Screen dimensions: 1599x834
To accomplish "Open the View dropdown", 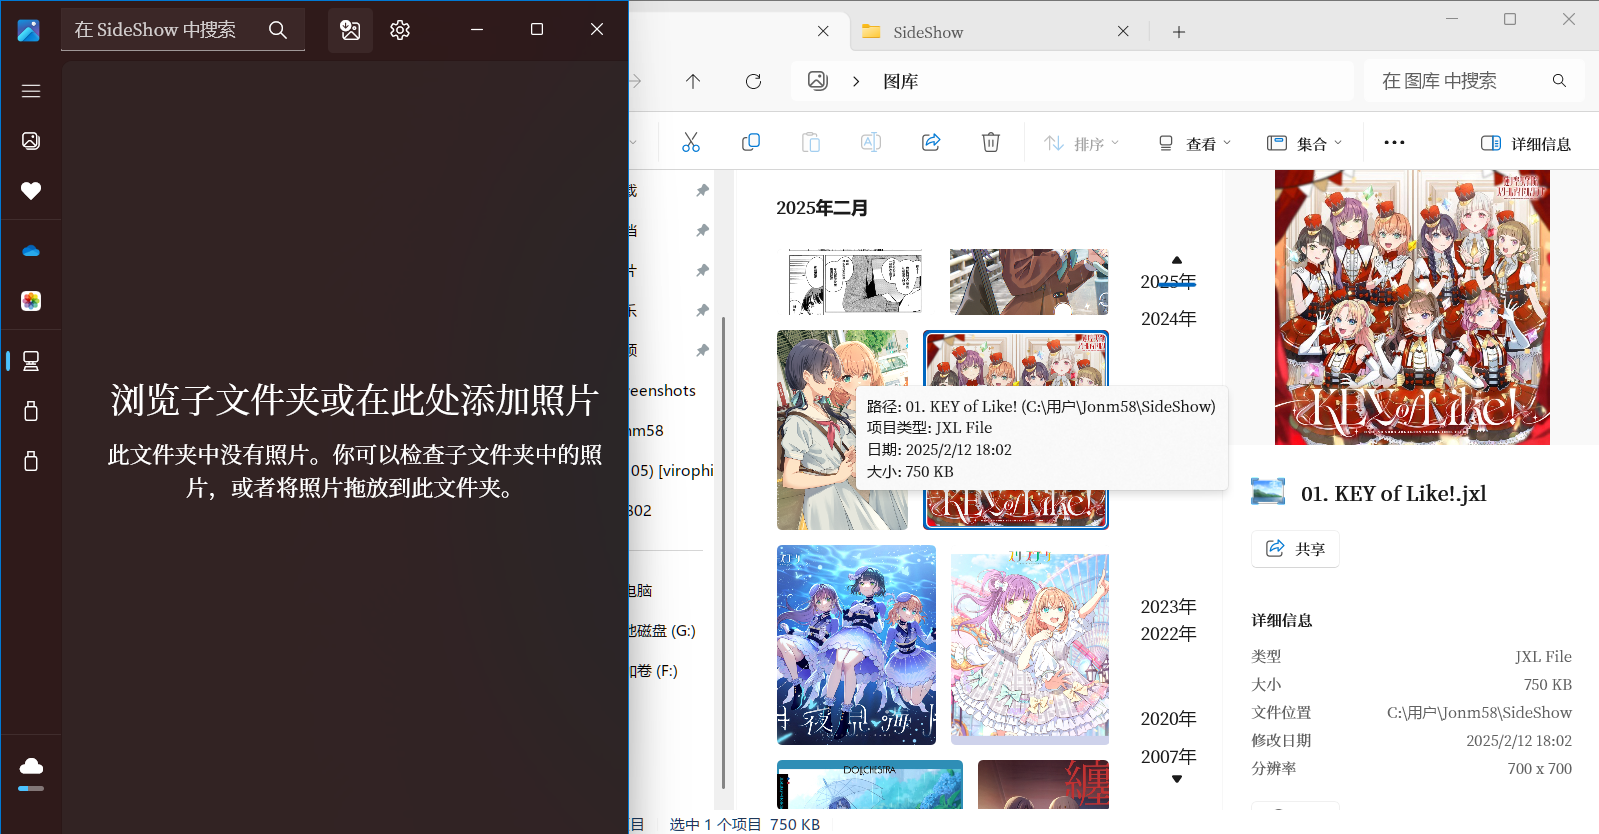I will pyautogui.click(x=1194, y=143).
